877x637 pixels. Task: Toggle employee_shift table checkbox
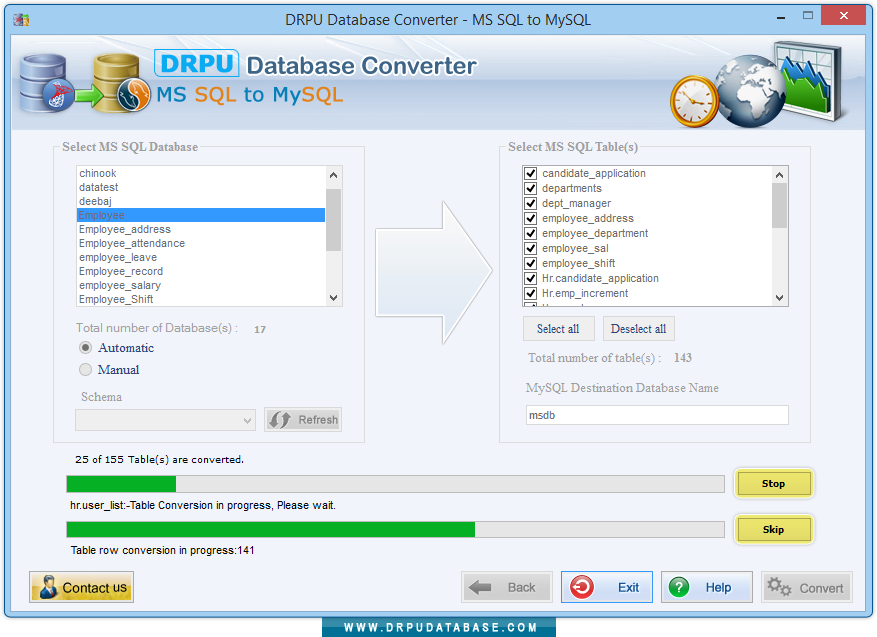[531, 263]
